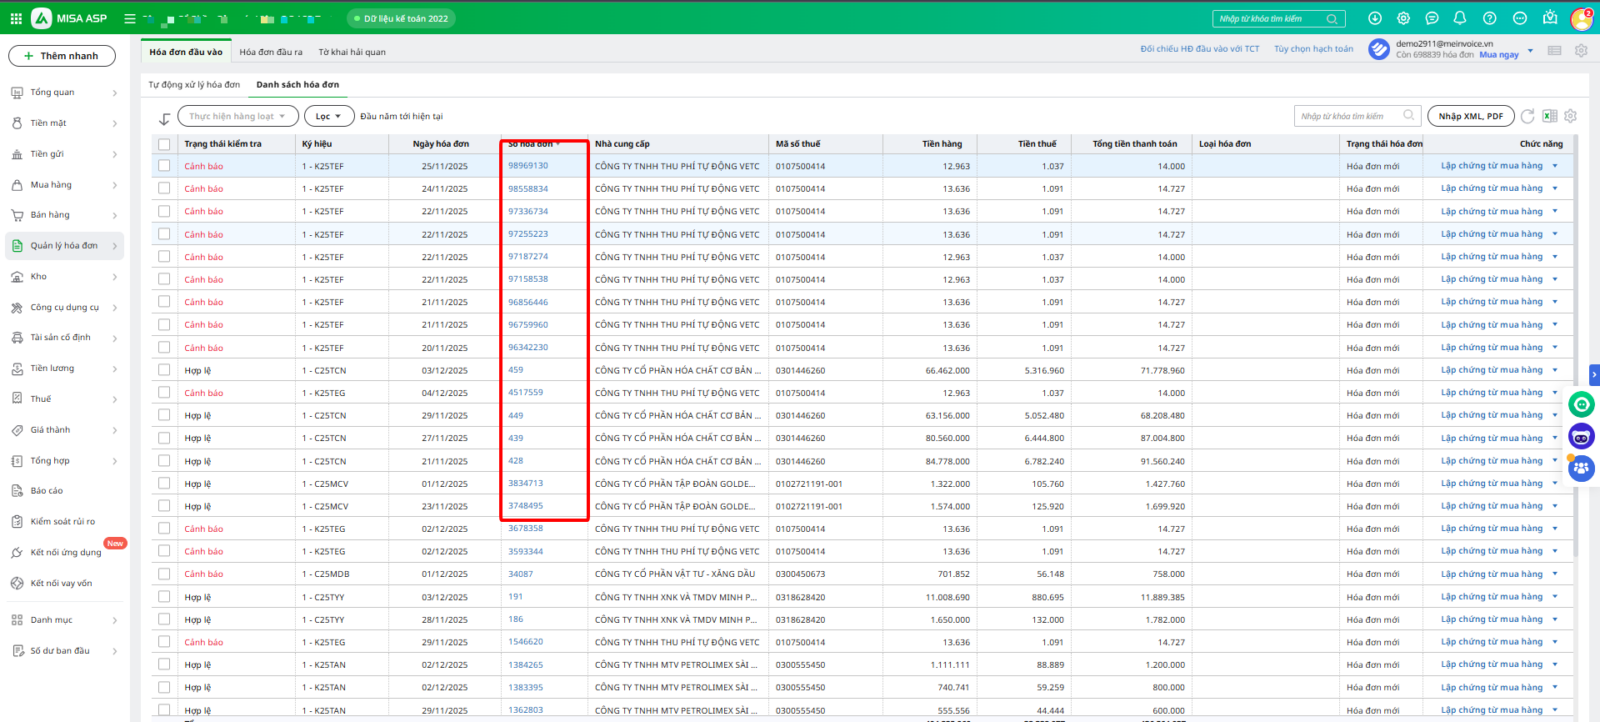Open the Lọc filter dropdown

pyautogui.click(x=329, y=116)
